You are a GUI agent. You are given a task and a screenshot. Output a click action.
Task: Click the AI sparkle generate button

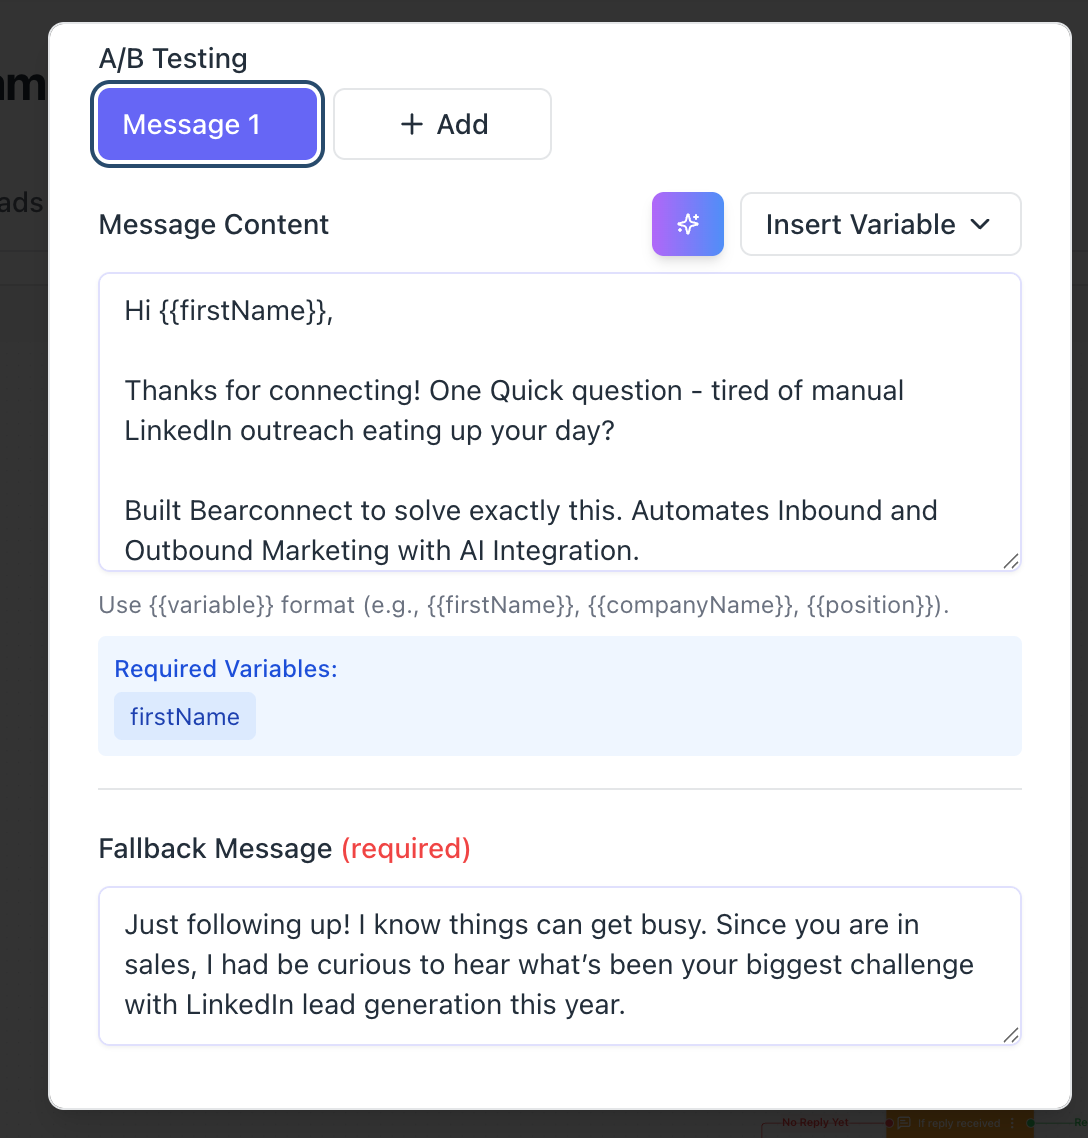(x=688, y=224)
